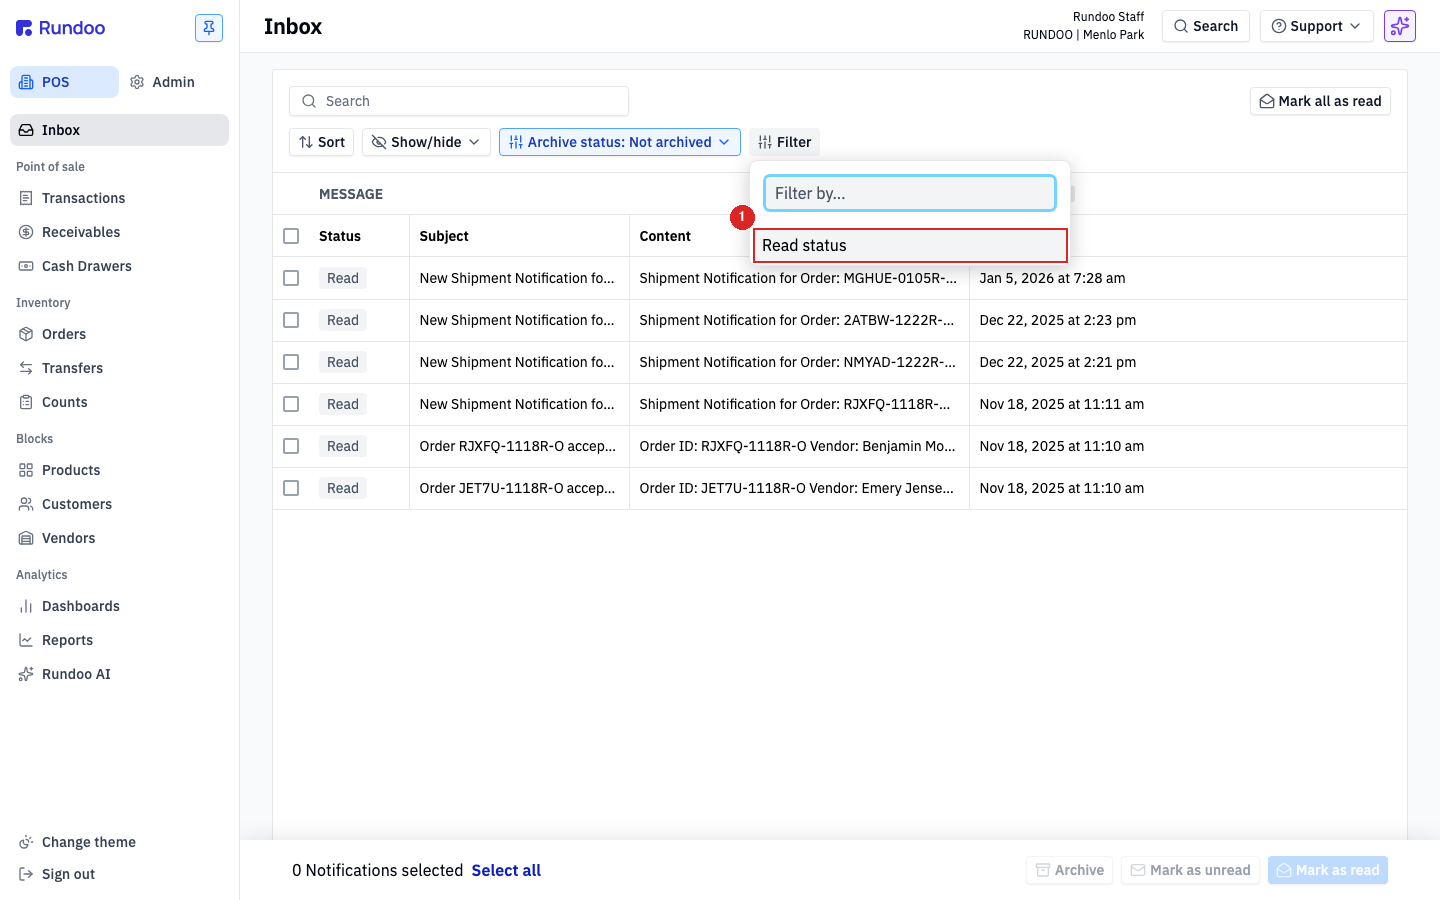Toggle the select-all checkbox in table header
The height and width of the screenshot is (900, 1440).
coord(291,236)
